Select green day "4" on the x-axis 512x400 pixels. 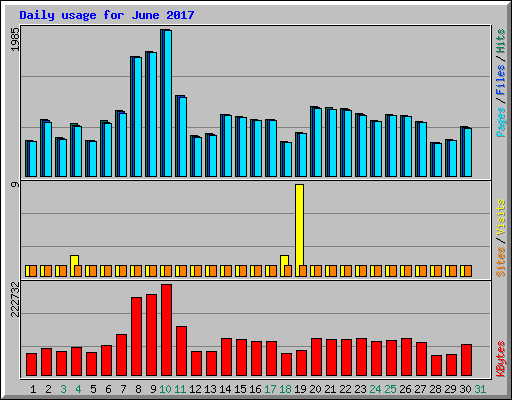(x=78, y=389)
